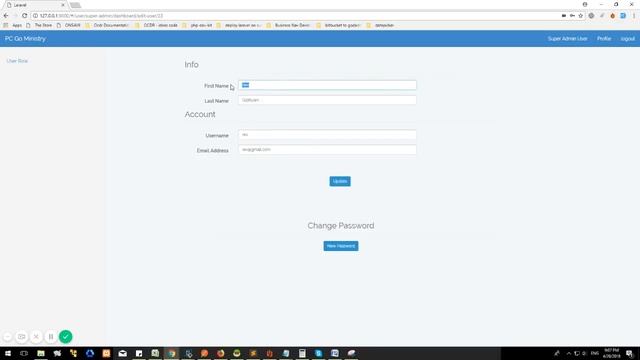Open the Apps bookmarks shortcut
This screenshot has height=360, width=640.
coord(13,25)
